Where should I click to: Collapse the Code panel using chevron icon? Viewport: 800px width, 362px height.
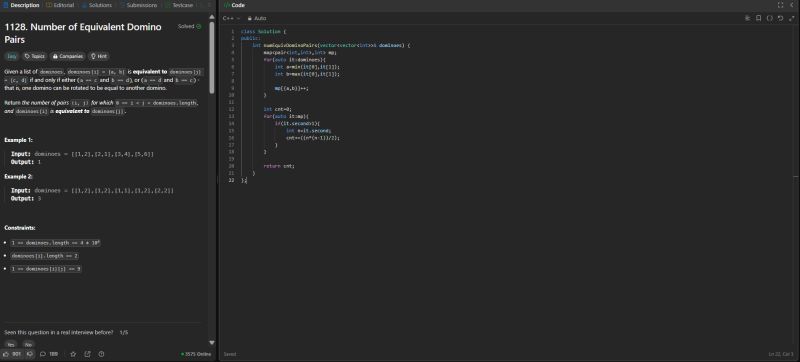[791, 5]
